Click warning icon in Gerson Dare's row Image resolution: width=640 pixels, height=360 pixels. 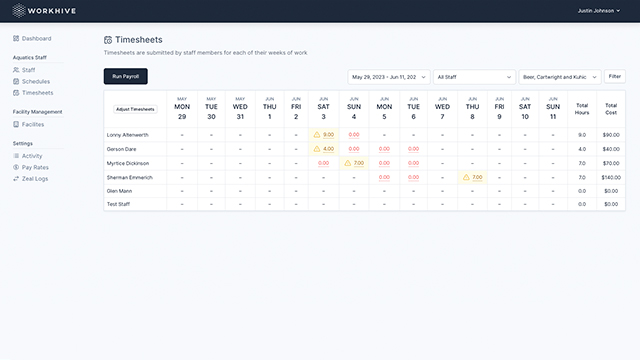[x=317, y=149]
